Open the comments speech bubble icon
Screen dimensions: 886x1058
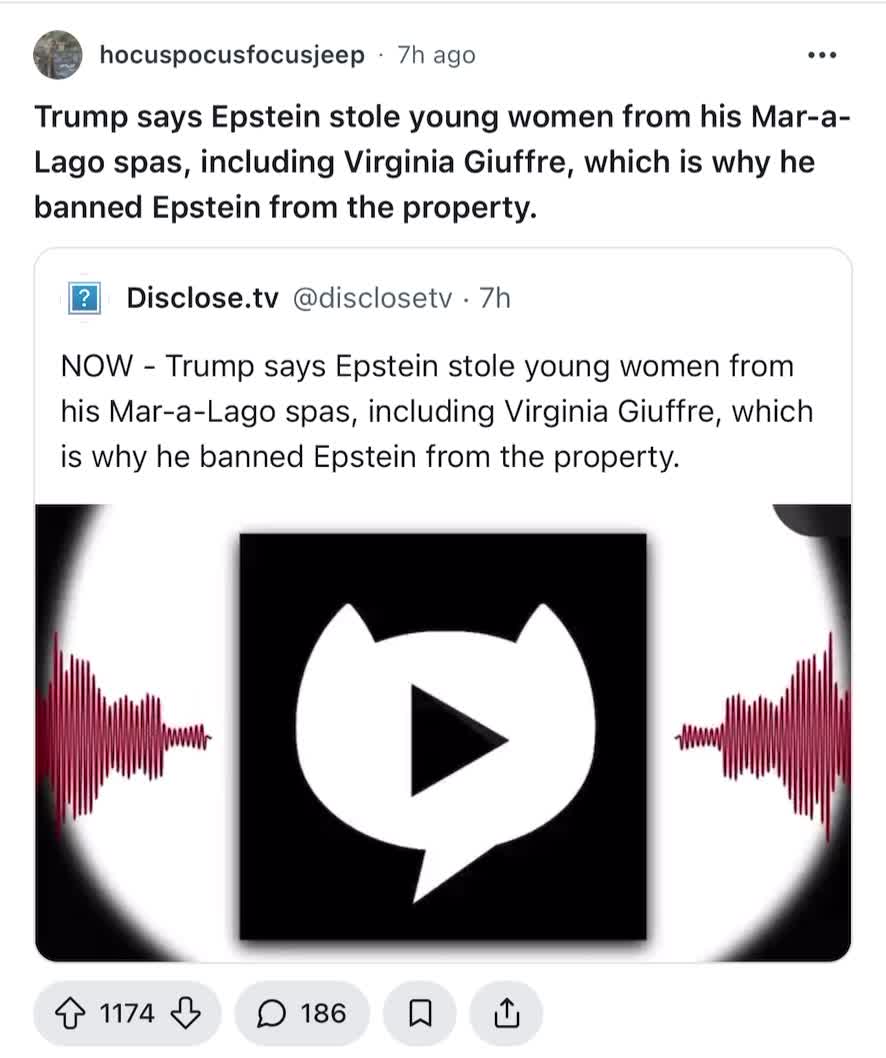pyautogui.click(x=270, y=1014)
